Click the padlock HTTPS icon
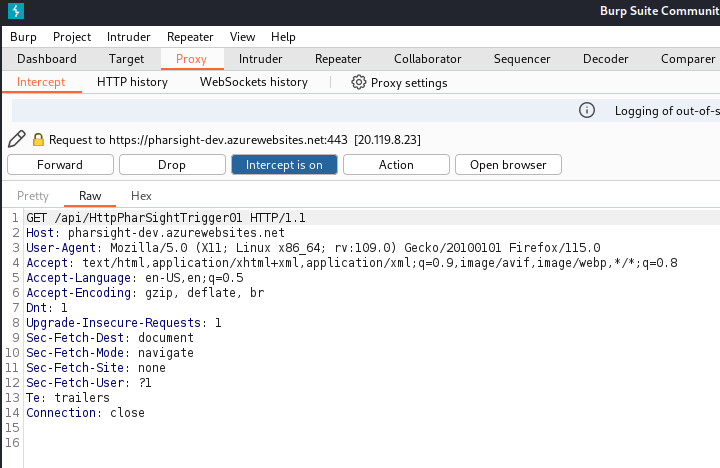The height and width of the screenshot is (468, 720). pos(39,140)
